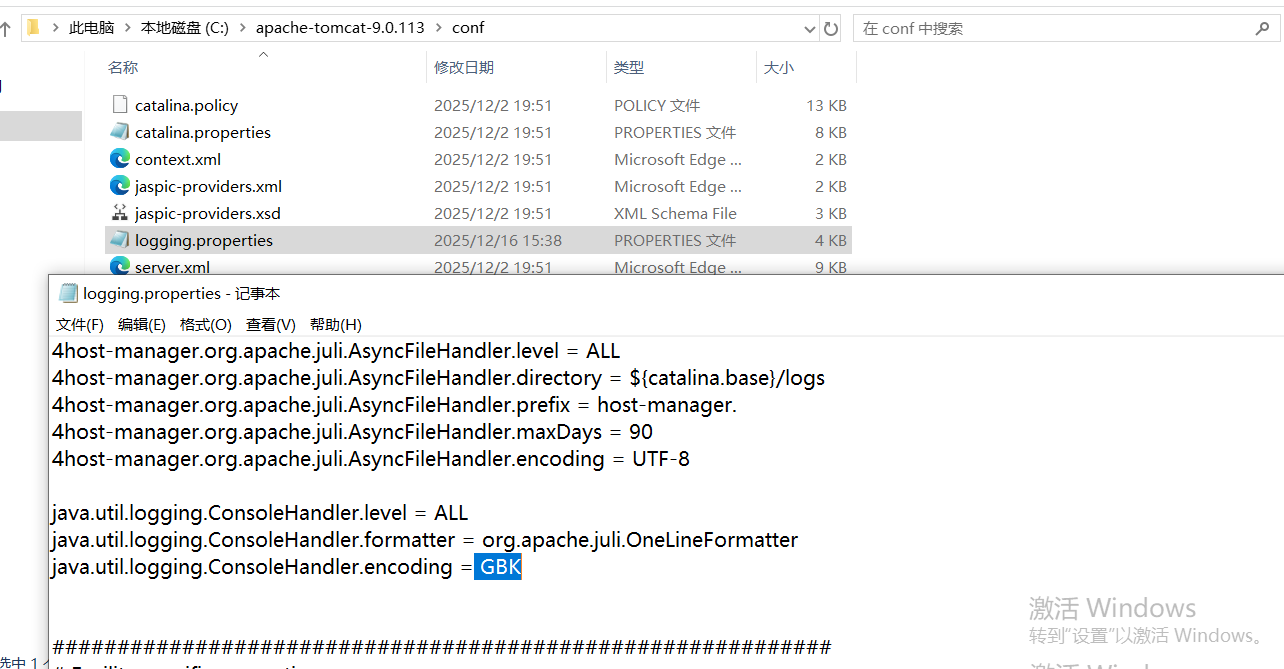Expand the chevron before 此电脑
This screenshot has width=1284, height=669.
pyautogui.click(x=55, y=28)
